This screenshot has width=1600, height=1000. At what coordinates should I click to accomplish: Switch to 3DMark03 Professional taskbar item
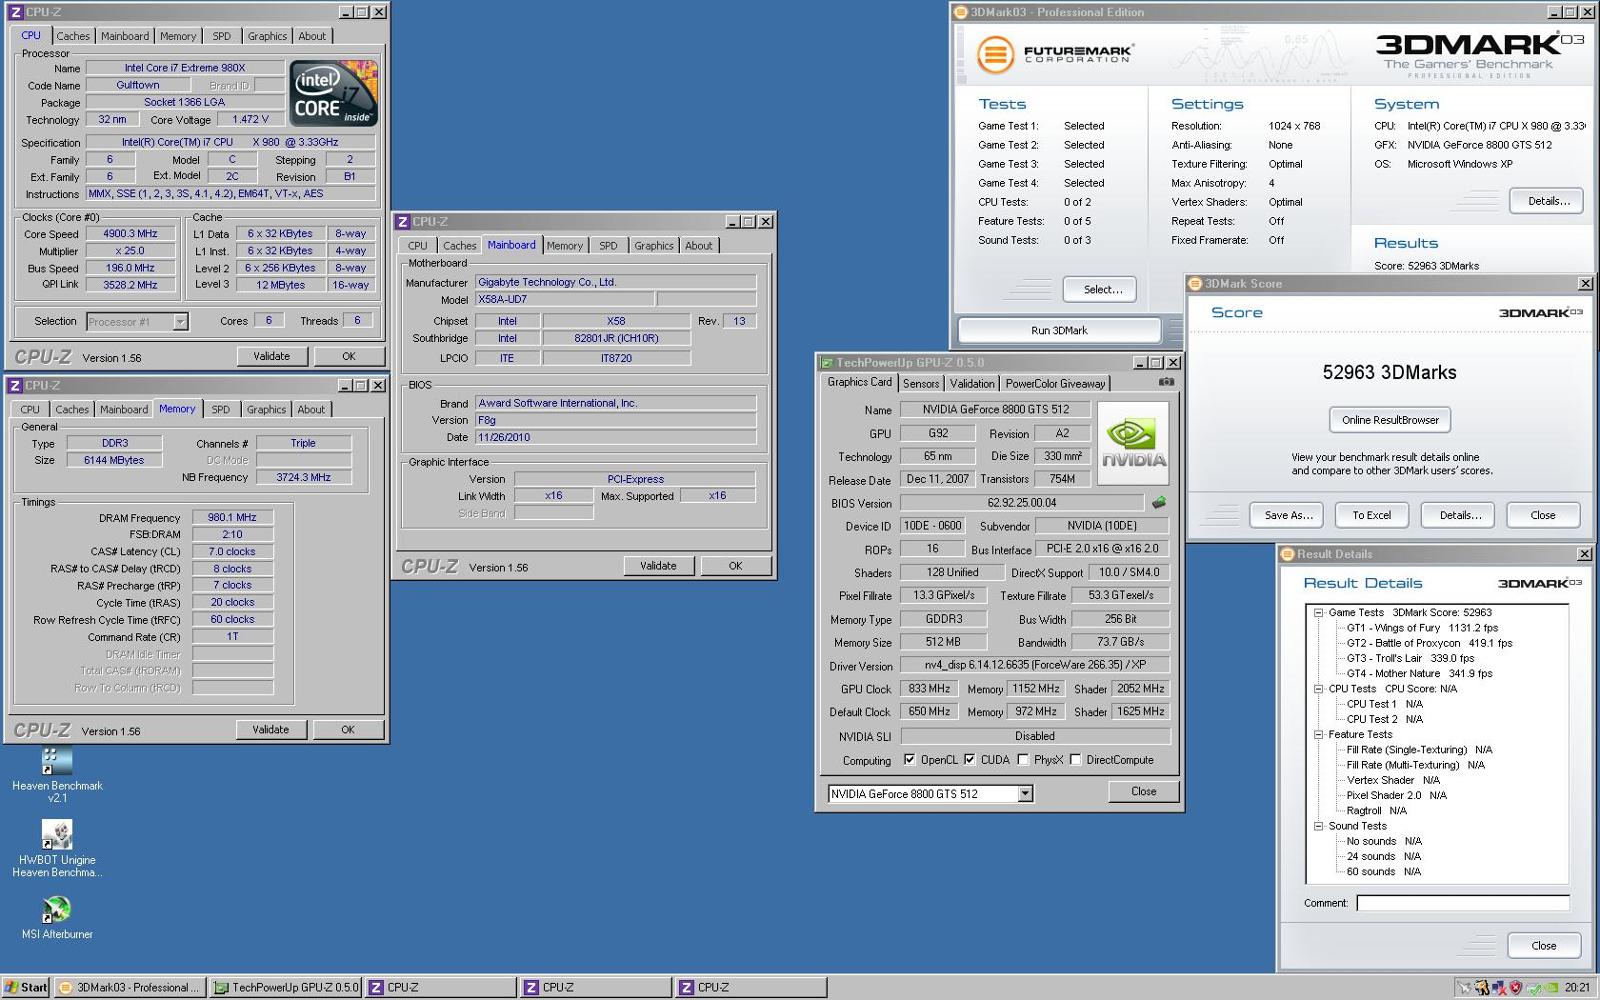coord(130,987)
